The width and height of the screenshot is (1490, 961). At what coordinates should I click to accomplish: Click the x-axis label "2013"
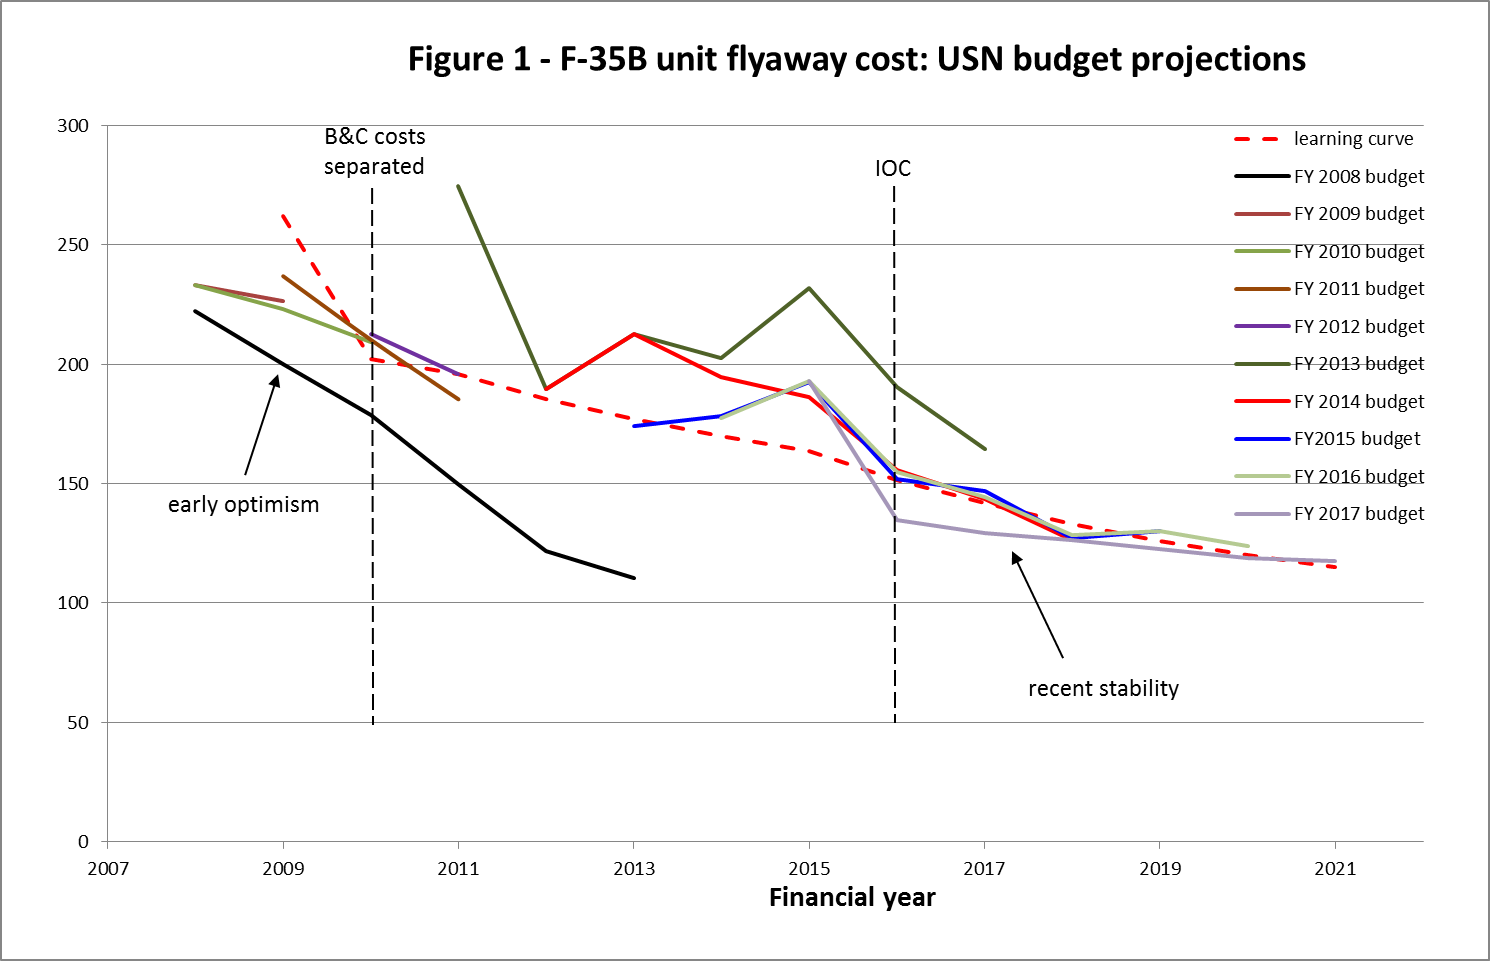[x=634, y=869]
